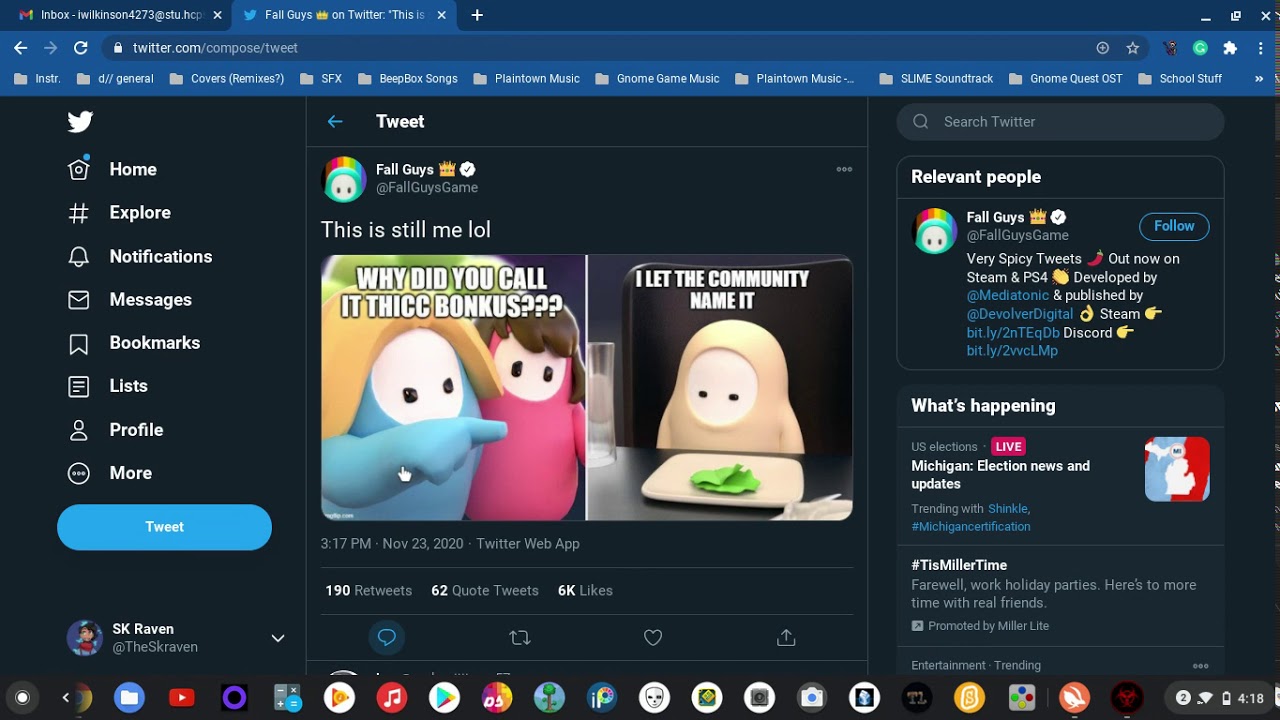
Task: Open a new browser tab
Action: click(x=477, y=15)
